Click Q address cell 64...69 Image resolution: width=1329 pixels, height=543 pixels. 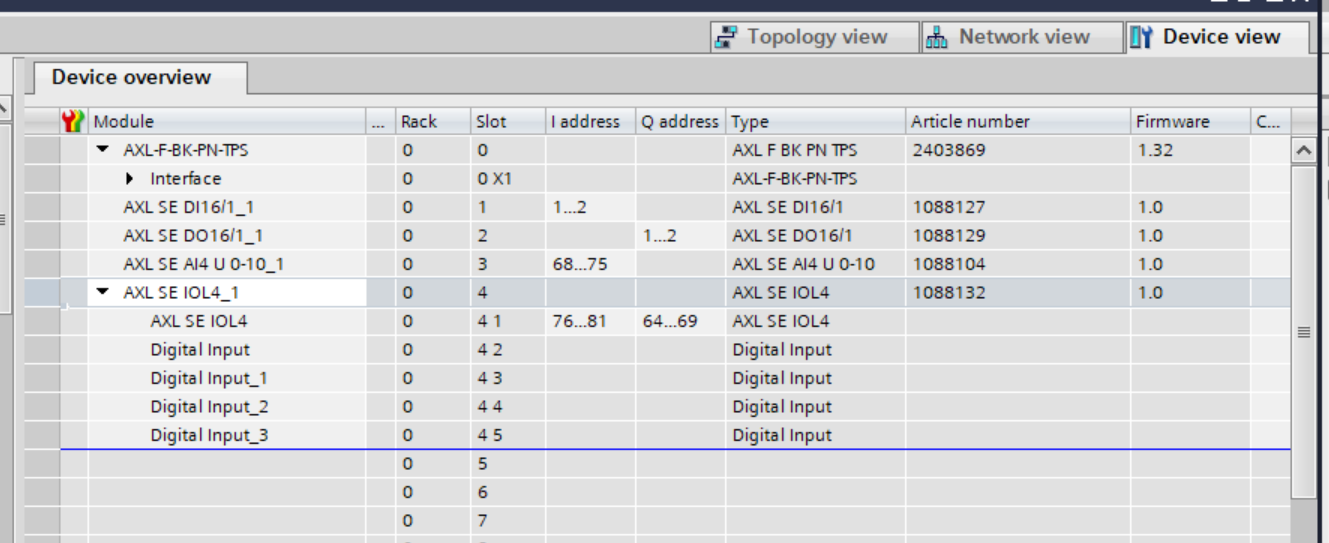point(680,321)
